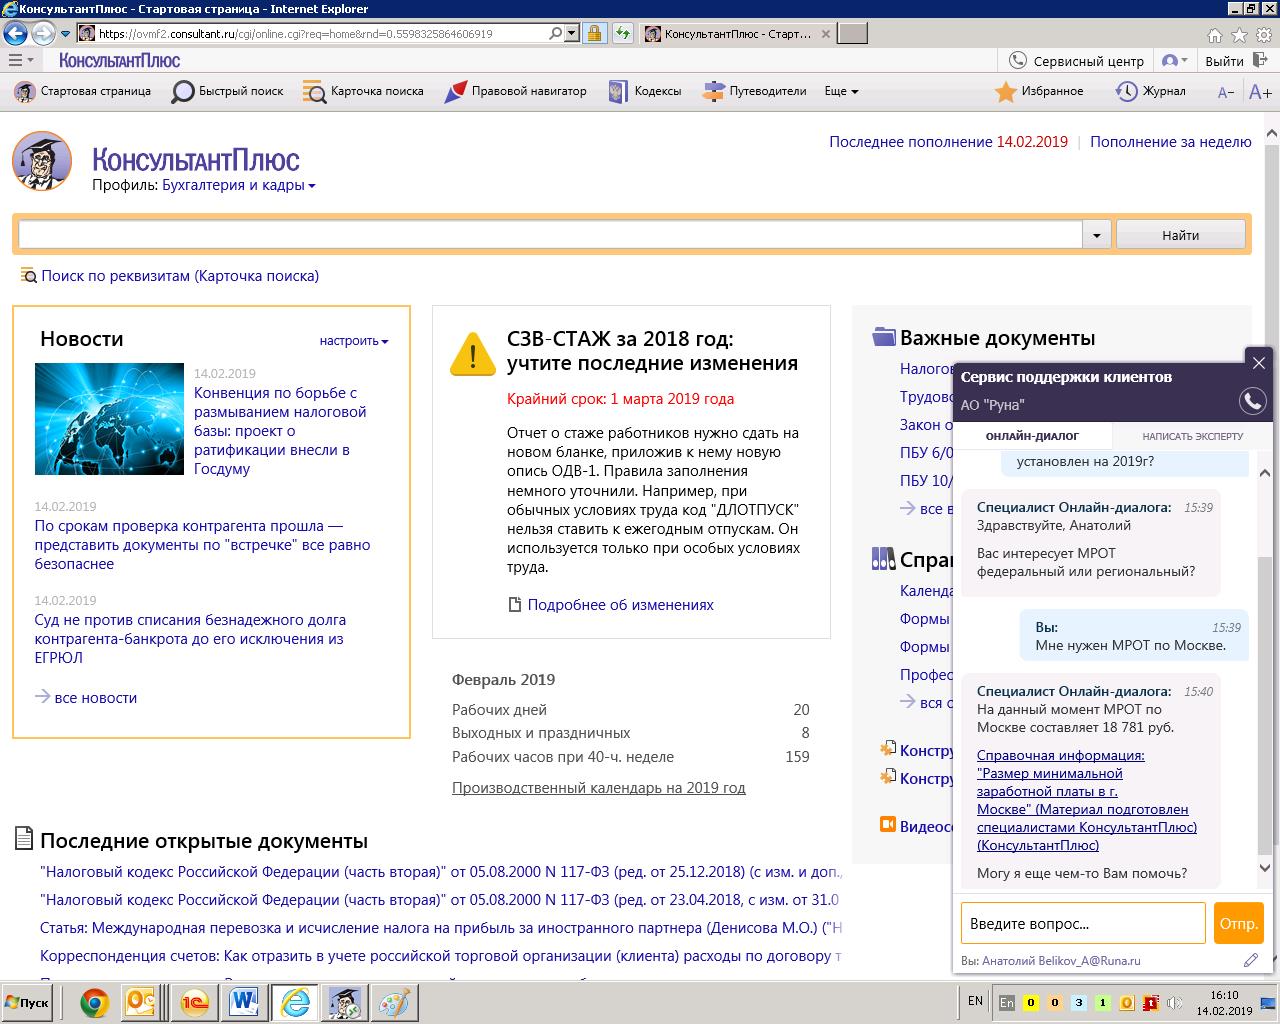1280x1024 pixels.
Task: Send the message with Отпр. button
Action: click(x=1238, y=923)
